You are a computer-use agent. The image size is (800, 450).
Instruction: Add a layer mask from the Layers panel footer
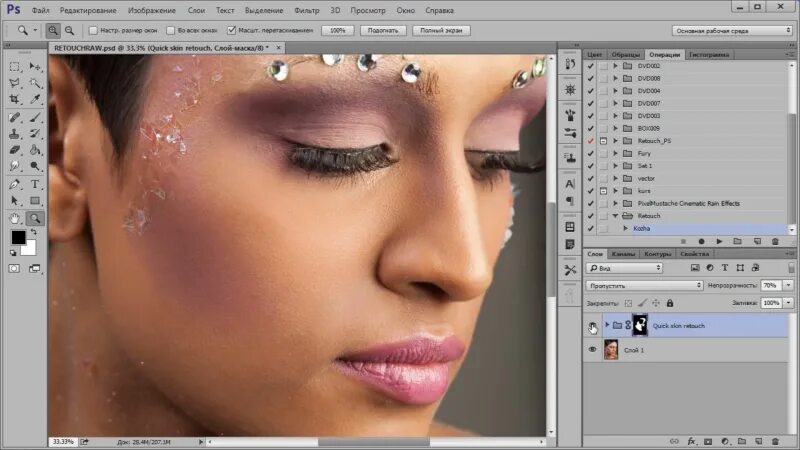(x=708, y=441)
